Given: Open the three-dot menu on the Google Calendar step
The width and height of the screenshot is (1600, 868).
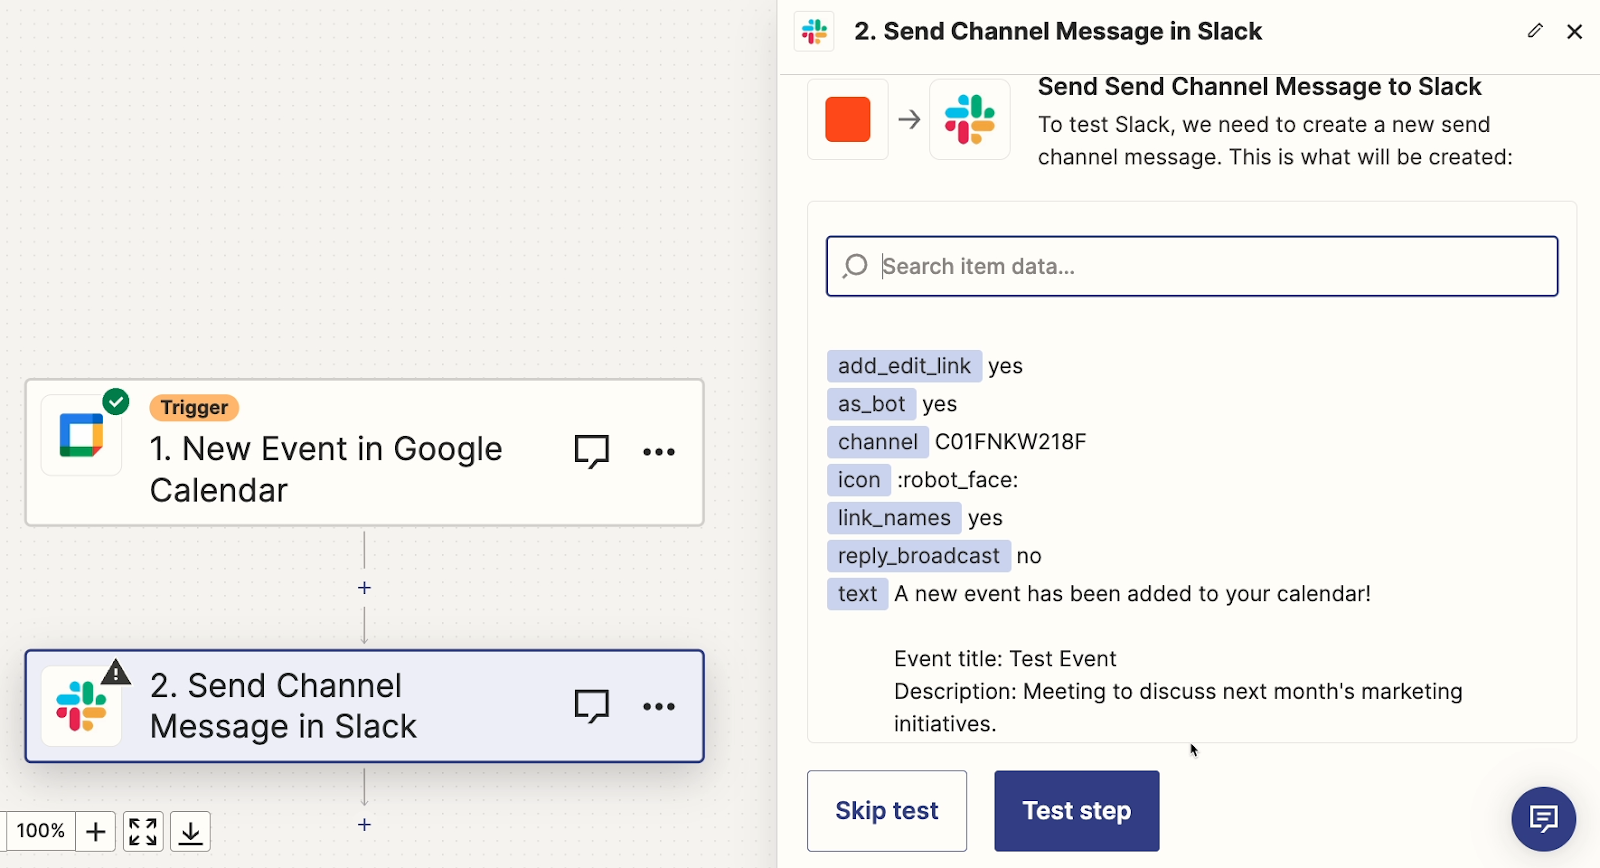Looking at the screenshot, I should [x=659, y=452].
